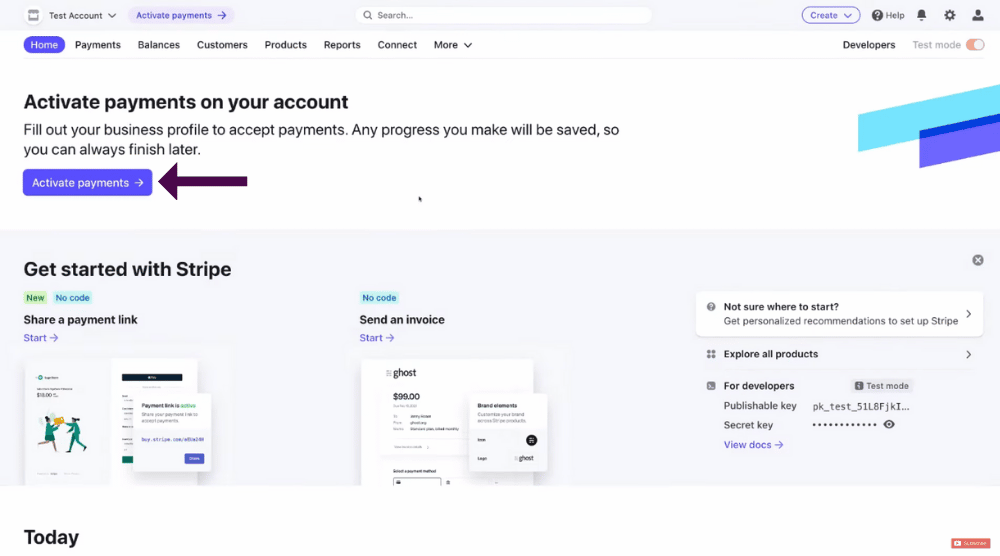
Task: Click the Activate payments pill in header
Action: [181, 15]
